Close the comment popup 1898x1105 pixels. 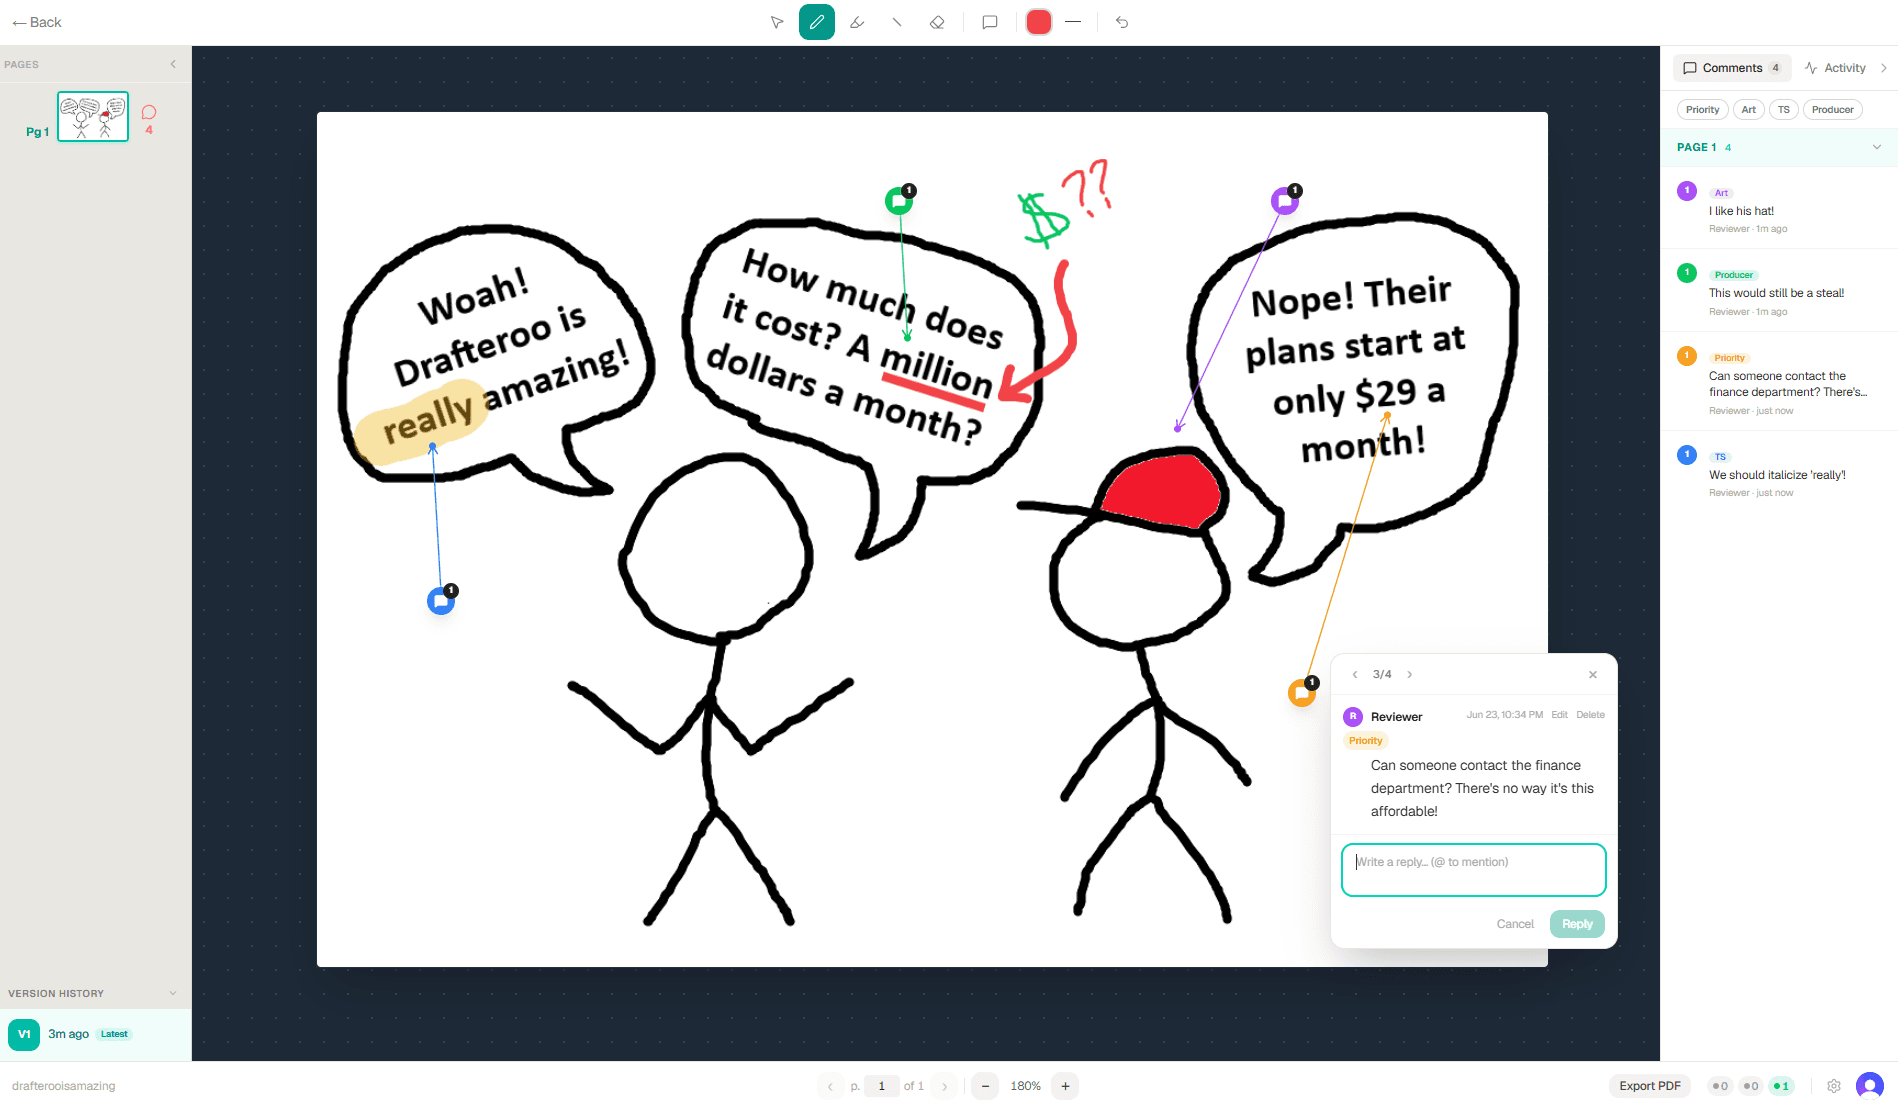pos(1593,675)
